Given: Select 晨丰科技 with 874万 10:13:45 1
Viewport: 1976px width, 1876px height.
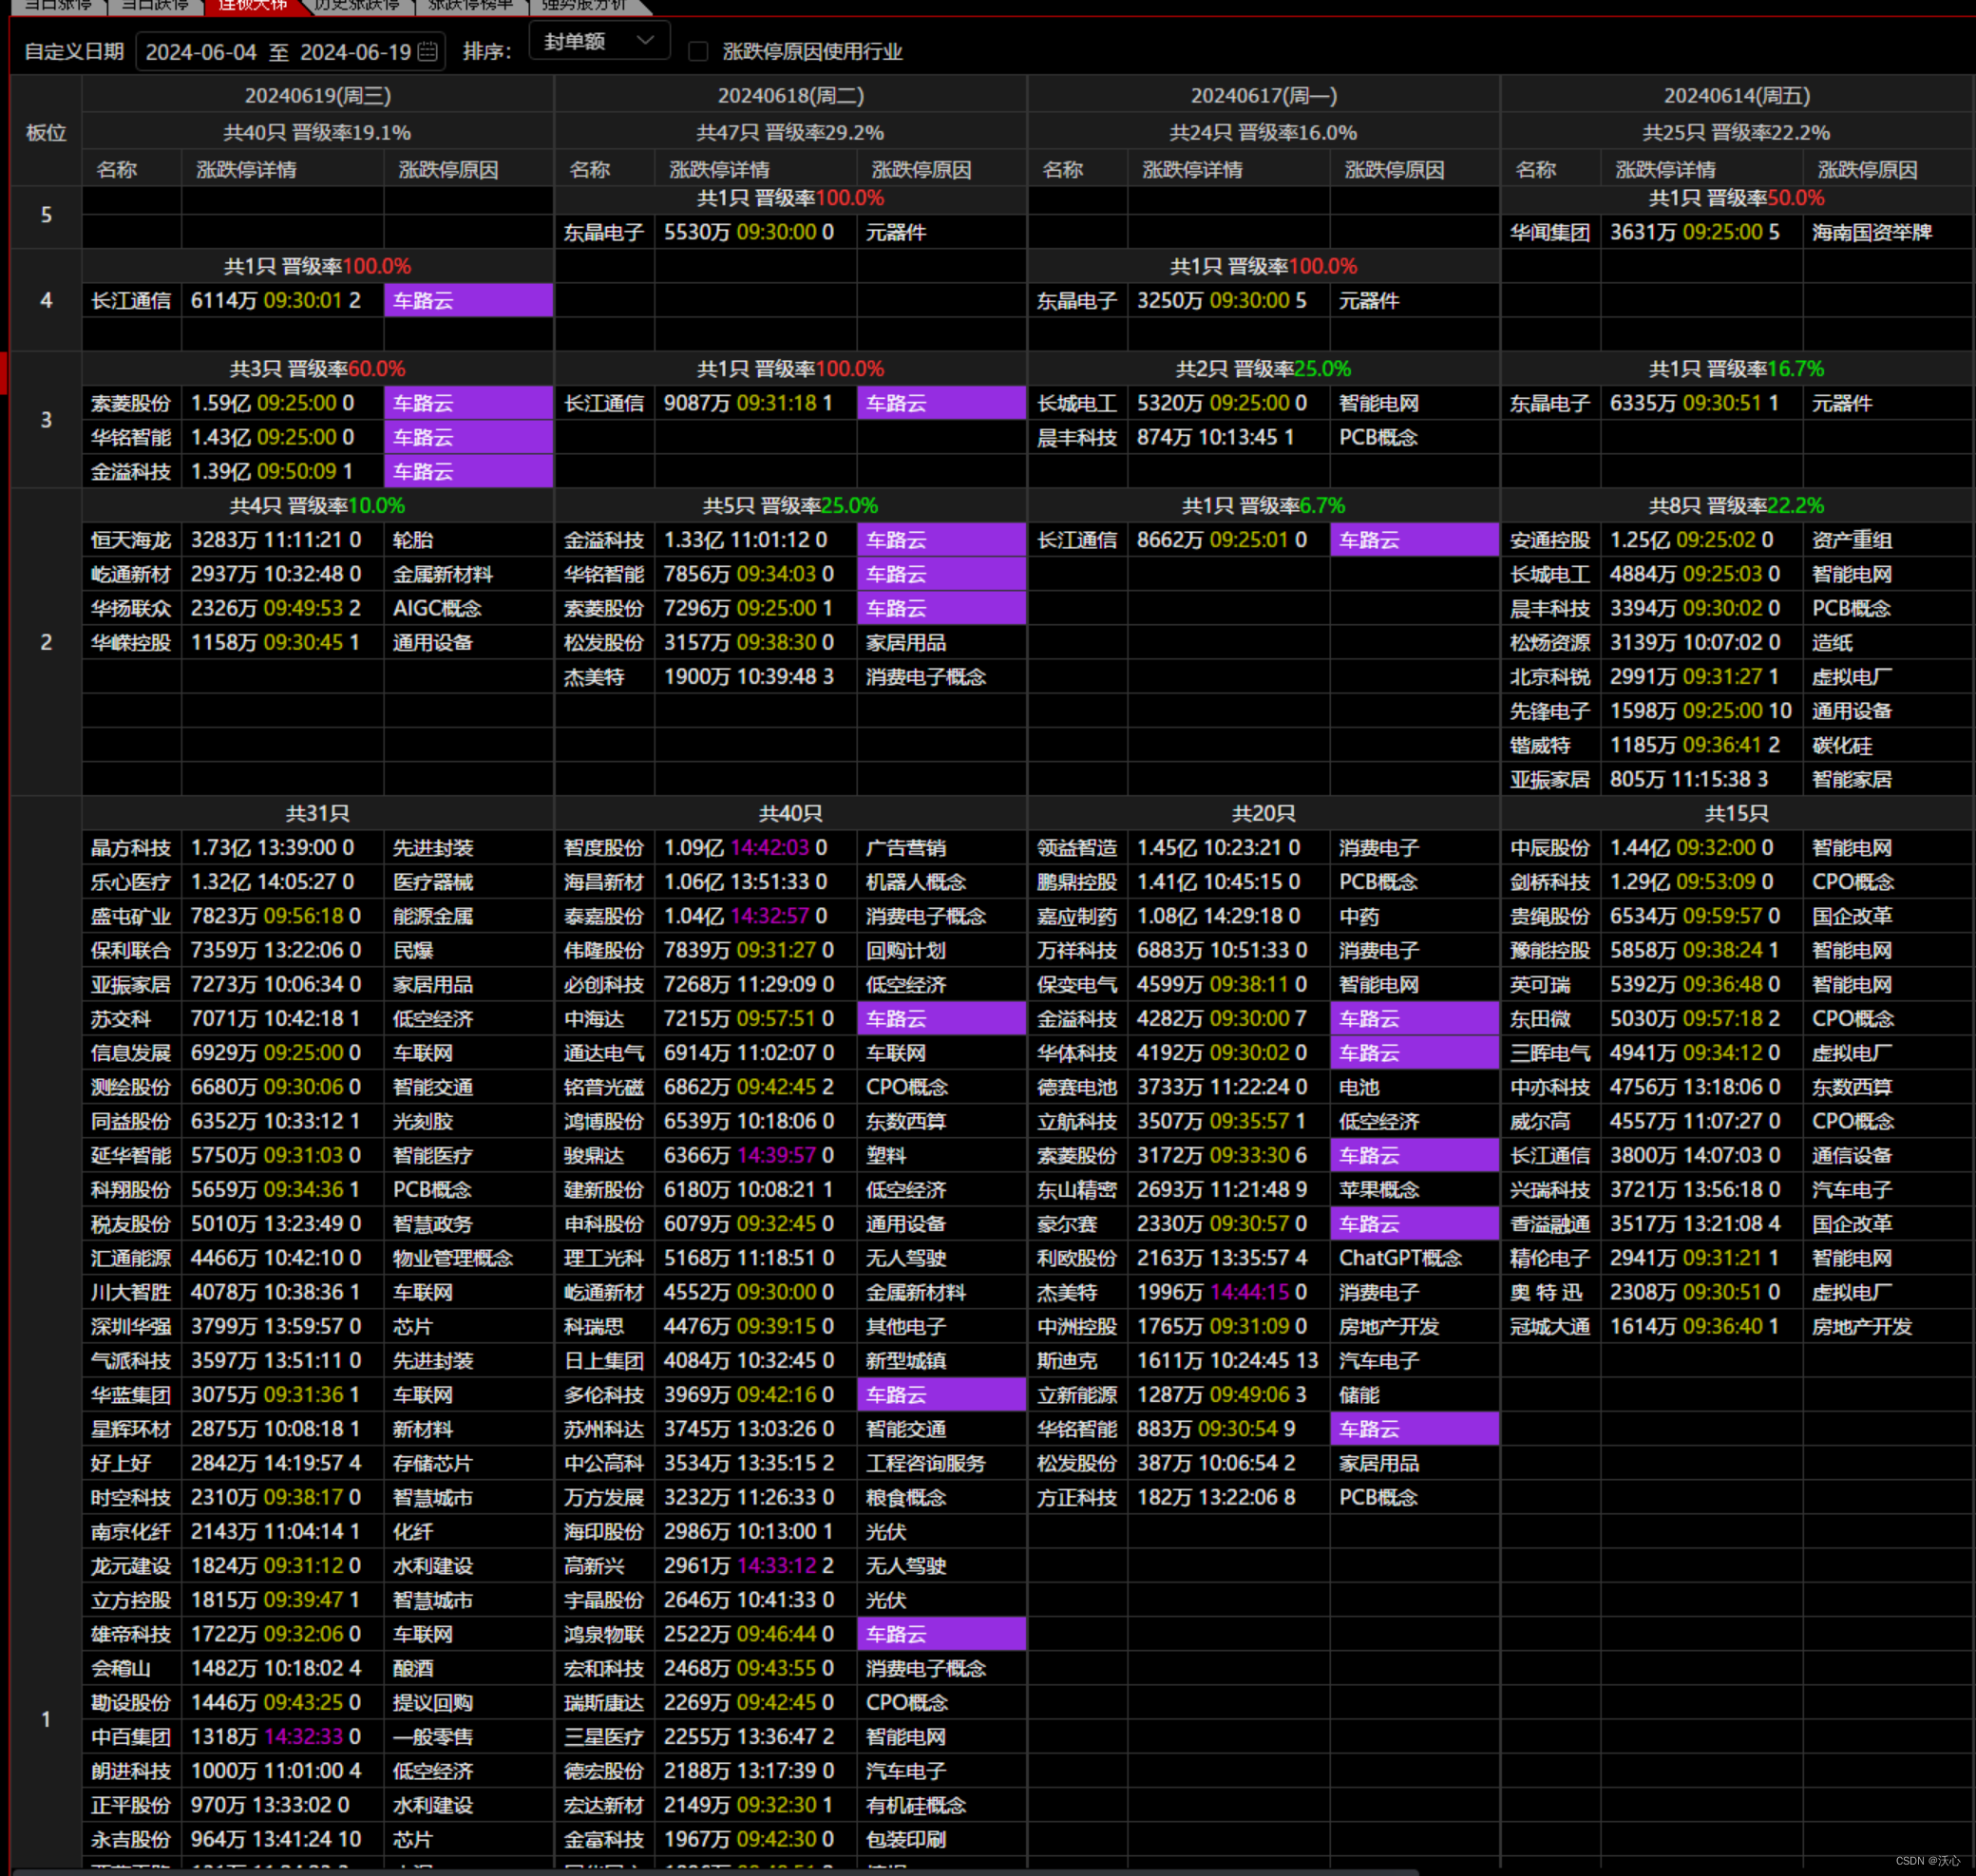Looking at the screenshot, I should point(1077,437).
